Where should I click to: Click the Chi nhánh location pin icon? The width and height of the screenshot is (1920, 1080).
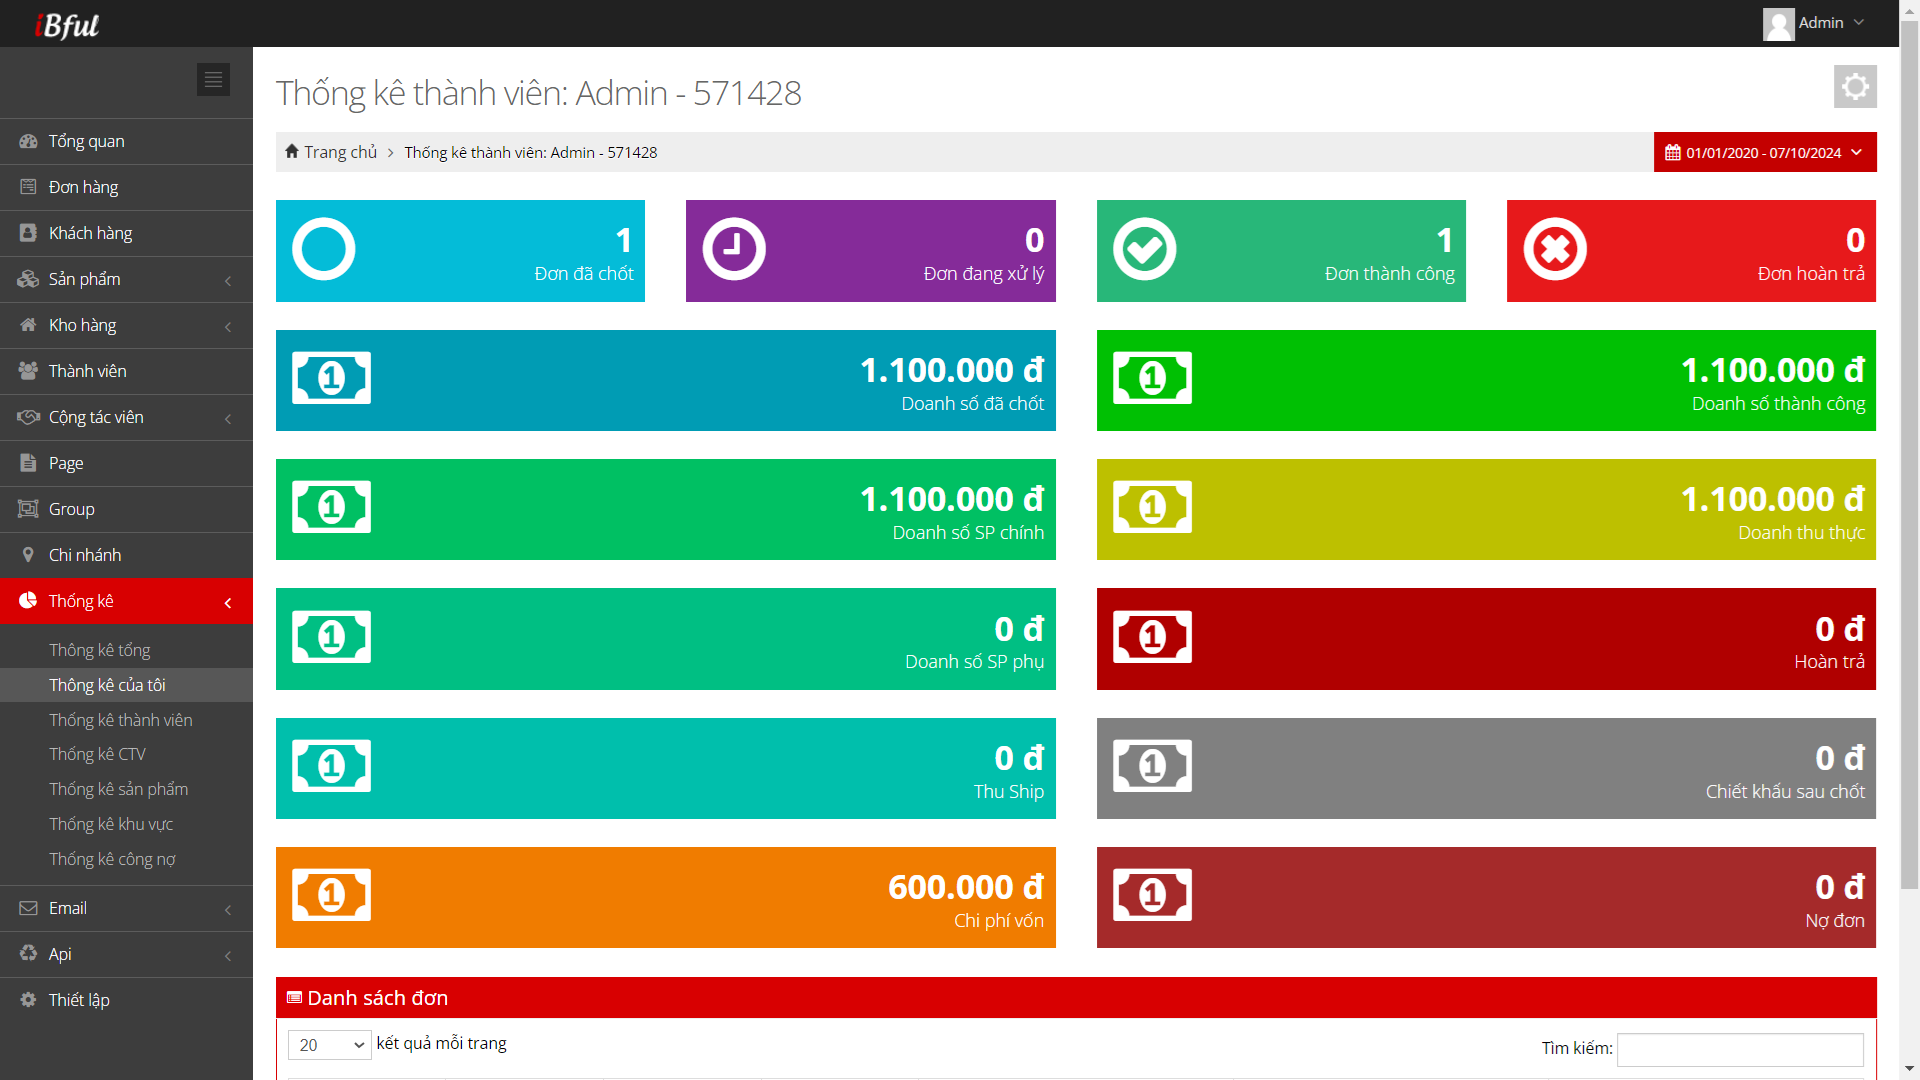[x=28, y=555]
